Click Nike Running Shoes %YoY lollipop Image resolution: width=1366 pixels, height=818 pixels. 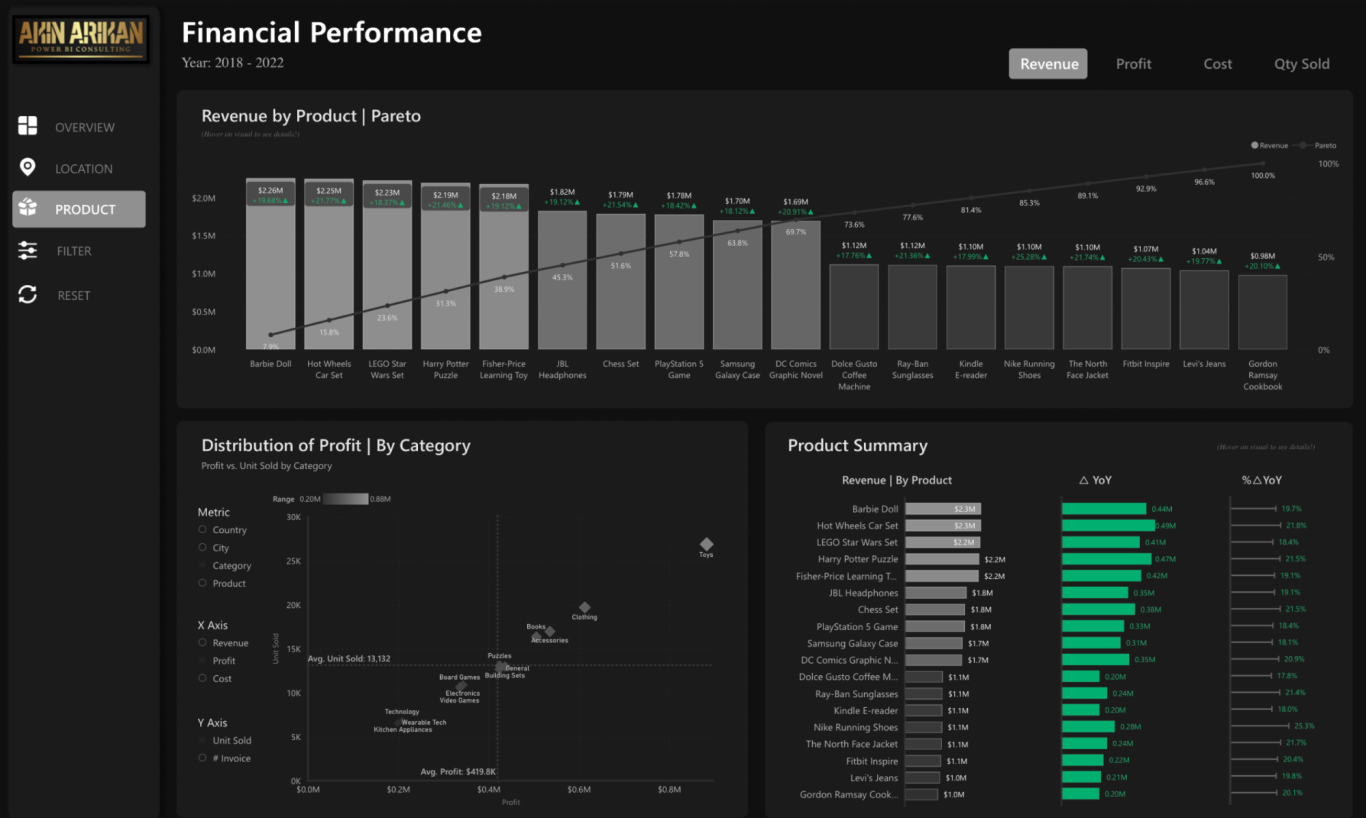(1259, 727)
